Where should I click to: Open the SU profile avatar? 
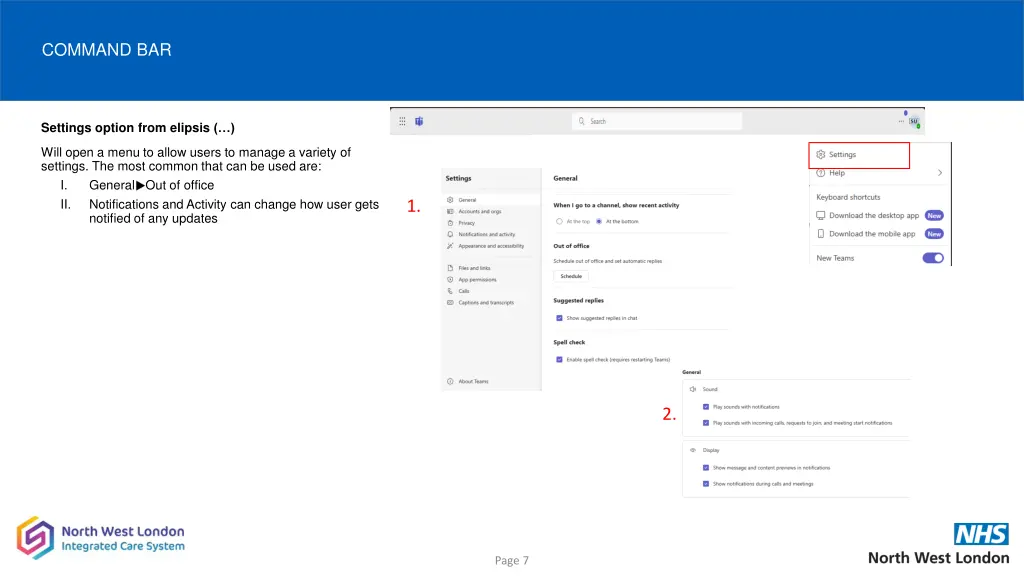click(x=914, y=121)
